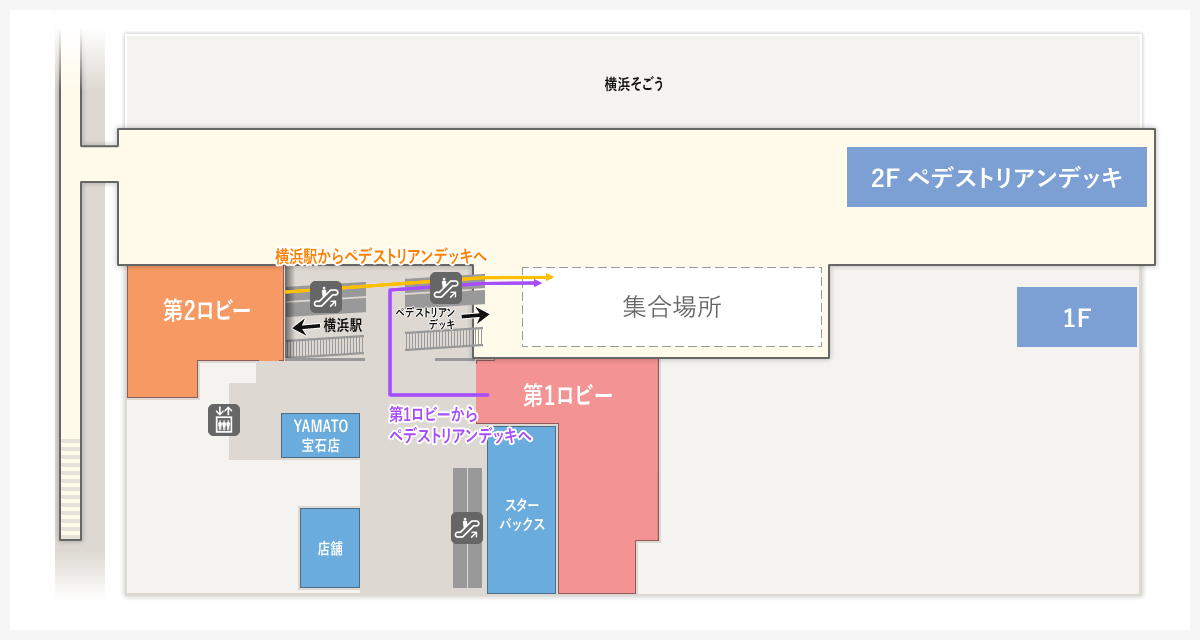Image resolution: width=1200 pixels, height=640 pixels.
Task: Click the 店舗 shop block
Action: [329, 549]
